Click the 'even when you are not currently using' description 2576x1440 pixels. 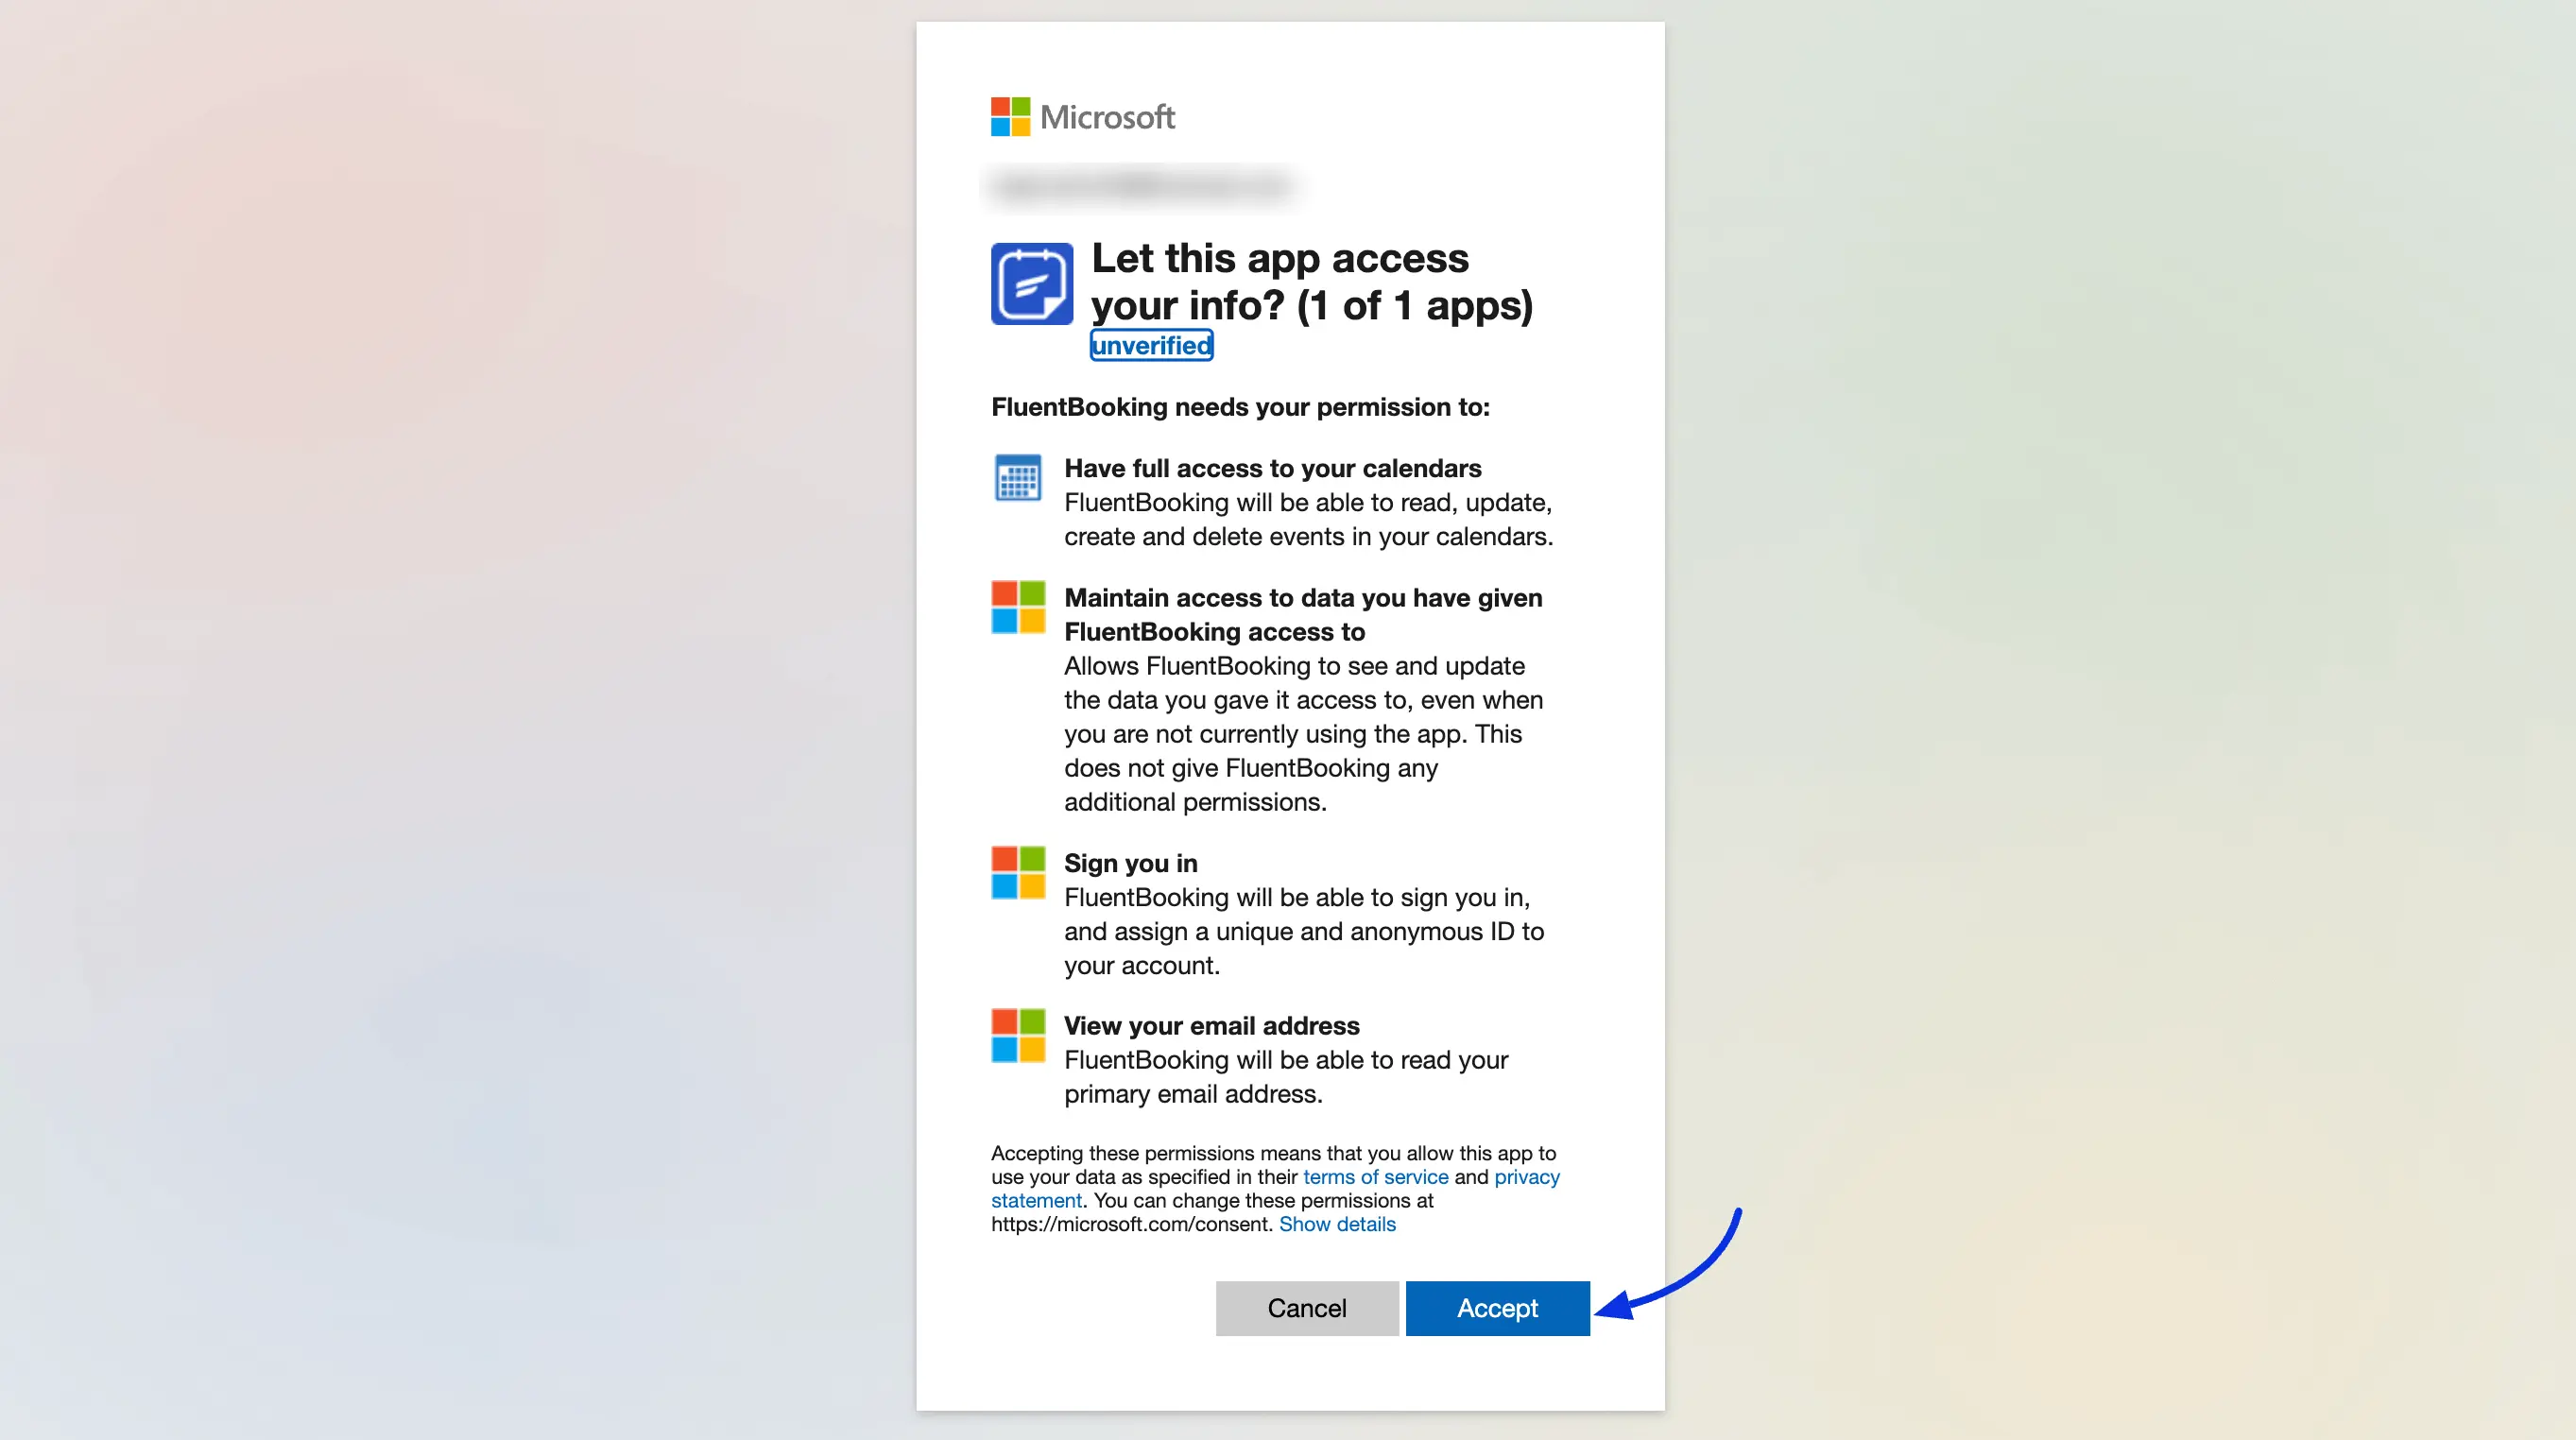tap(1303, 734)
